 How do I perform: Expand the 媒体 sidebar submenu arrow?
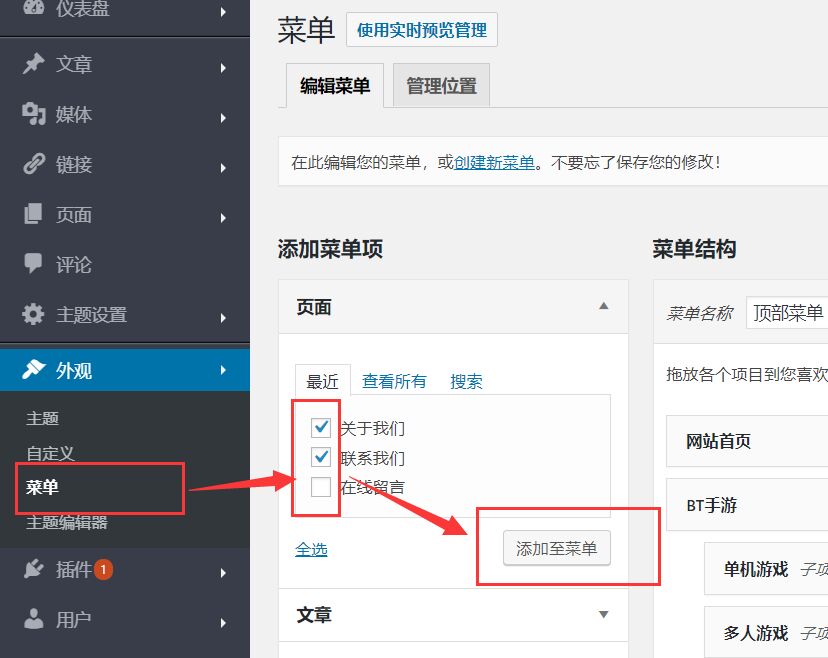(x=223, y=118)
